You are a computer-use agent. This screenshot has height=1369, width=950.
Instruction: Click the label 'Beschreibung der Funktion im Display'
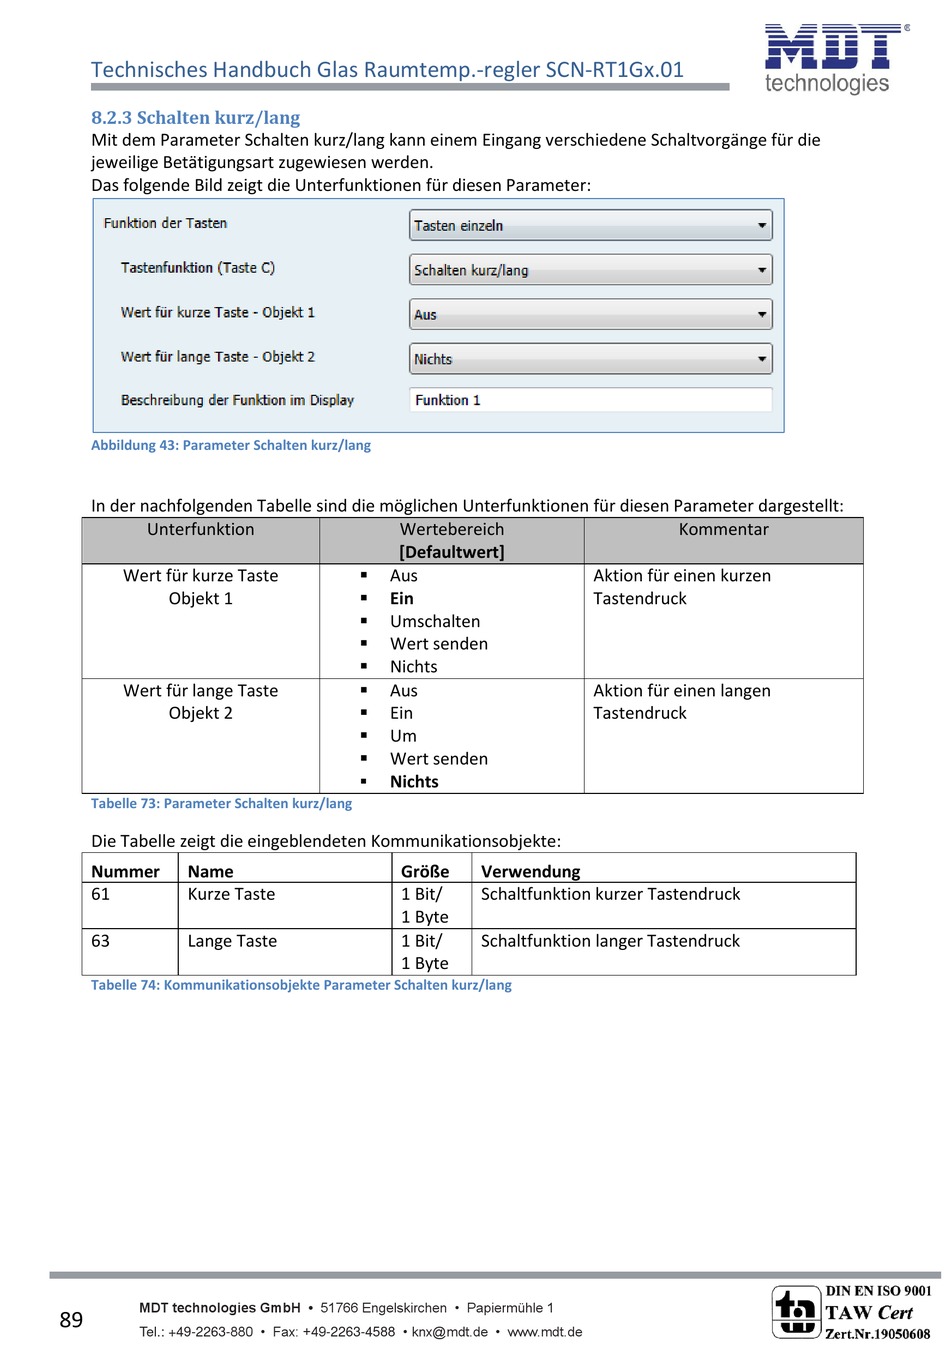(x=237, y=400)
